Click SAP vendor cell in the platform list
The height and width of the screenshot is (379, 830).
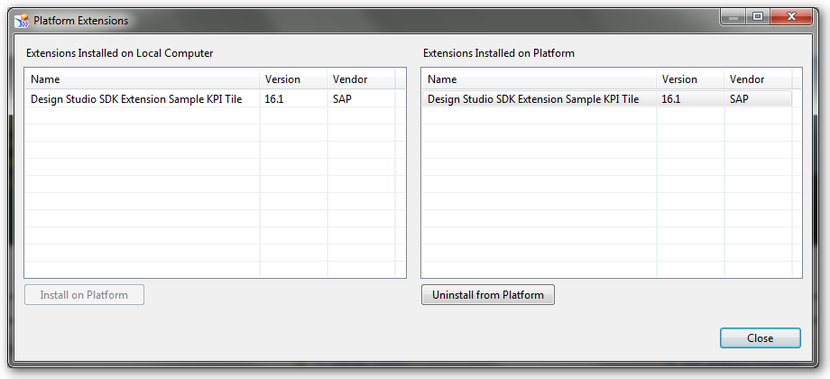coord(739,99)
